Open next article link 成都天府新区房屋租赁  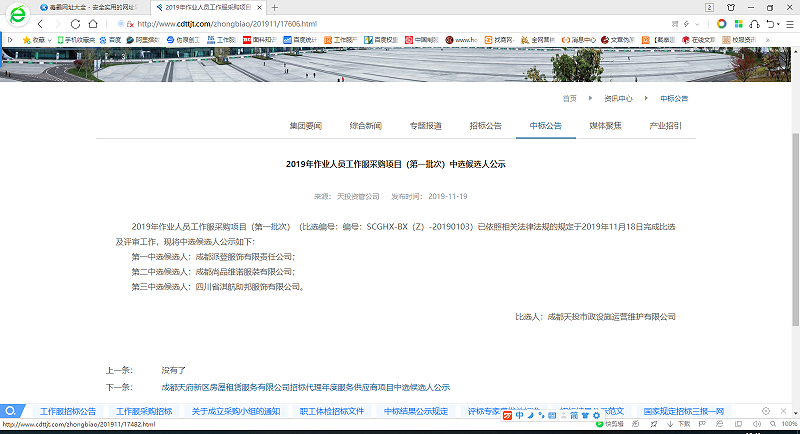[306, 386]
